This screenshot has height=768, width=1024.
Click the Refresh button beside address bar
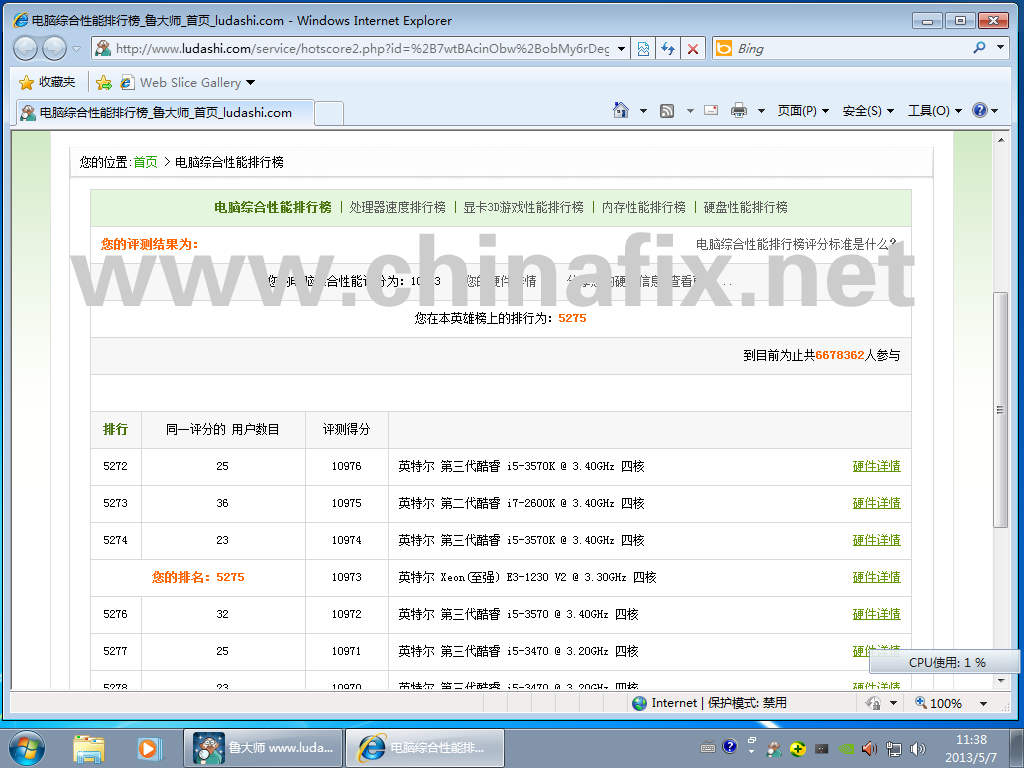(x=667, y=48)
